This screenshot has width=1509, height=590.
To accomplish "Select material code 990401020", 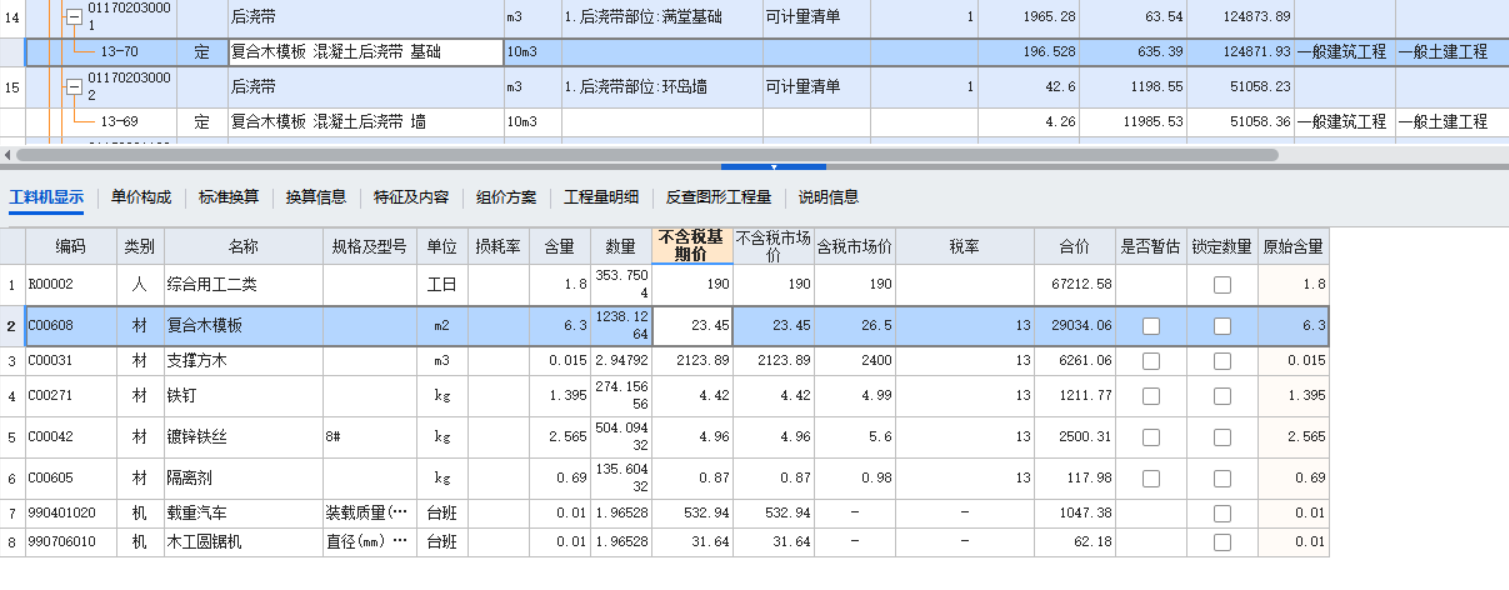I will 71,513.
